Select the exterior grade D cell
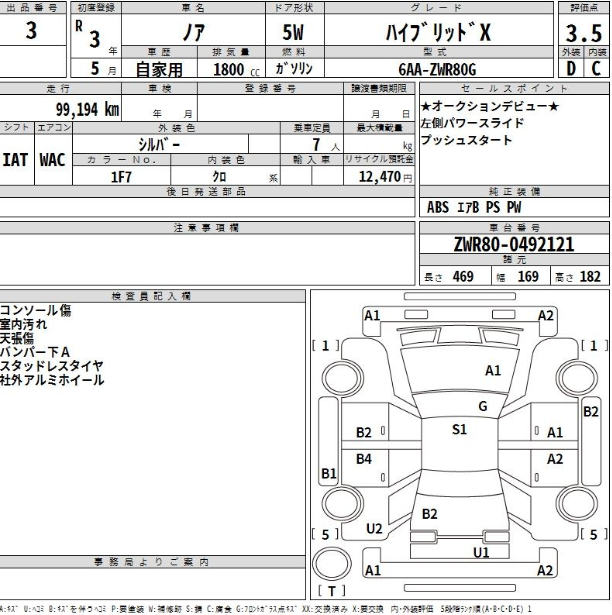The image size is (612, 615). point(571,69)
